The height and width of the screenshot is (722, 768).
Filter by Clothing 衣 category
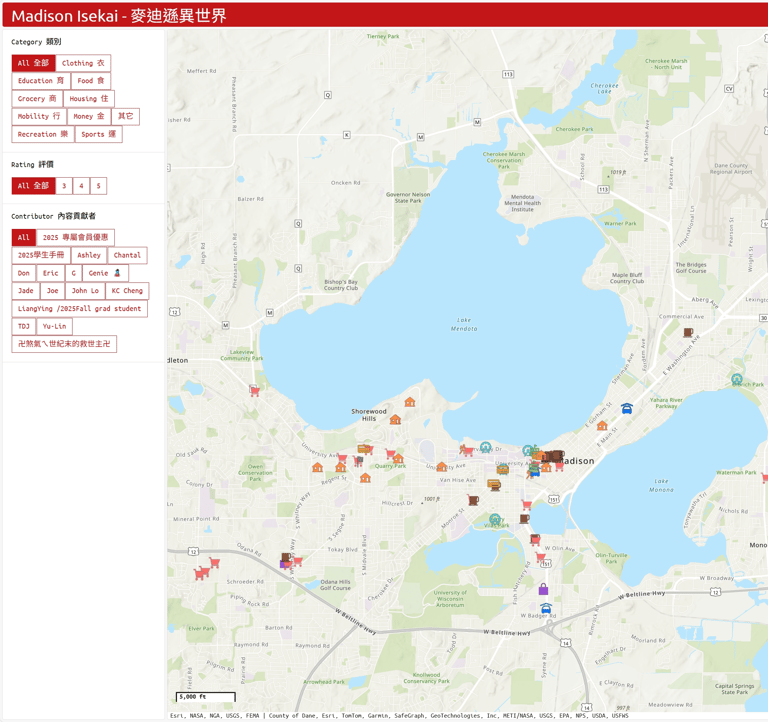(x=83, y=63)
